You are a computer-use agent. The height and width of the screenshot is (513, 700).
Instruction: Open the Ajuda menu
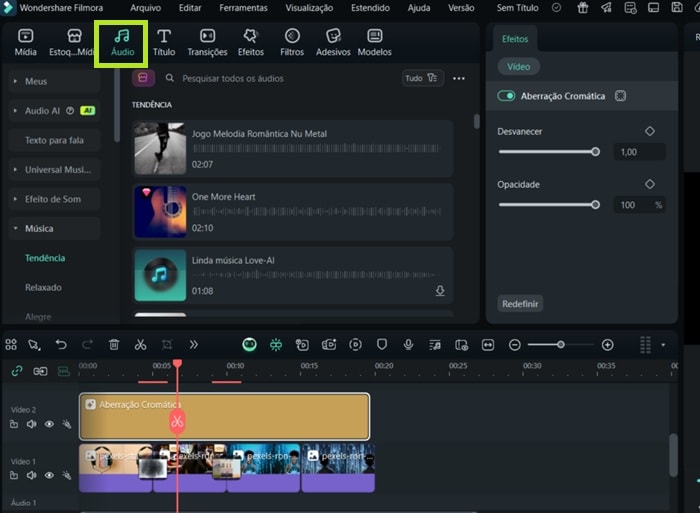point(419,8)
